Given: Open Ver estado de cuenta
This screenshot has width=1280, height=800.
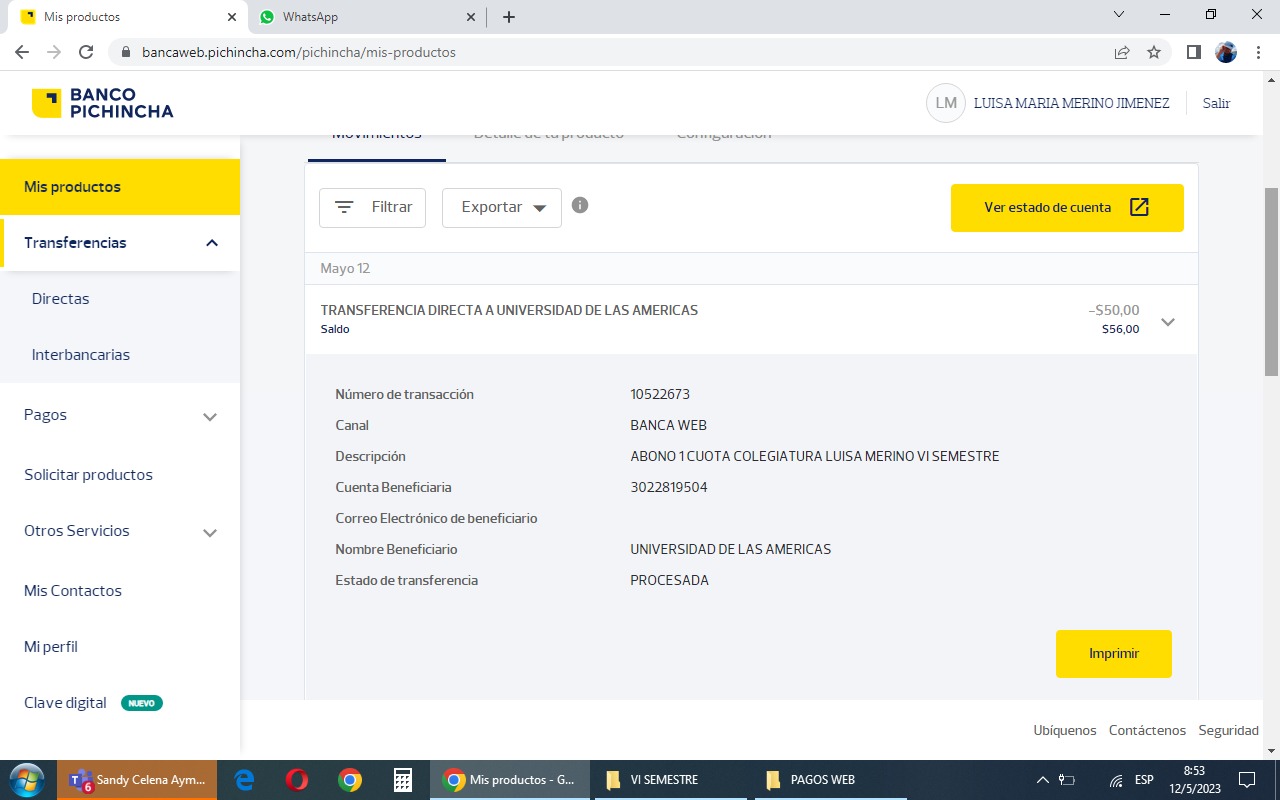Looking at the screenshot, I should point(1066,208).
